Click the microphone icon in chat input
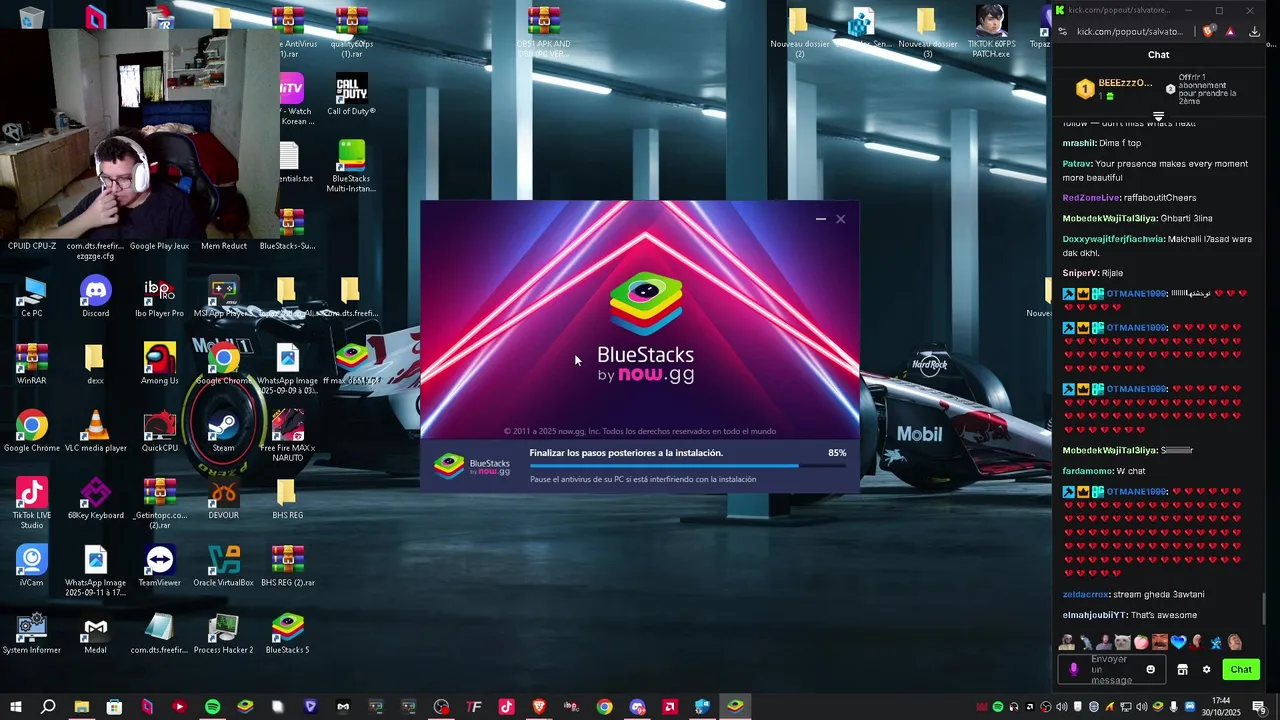The image size is (1280, 720). coord(1074,670)
